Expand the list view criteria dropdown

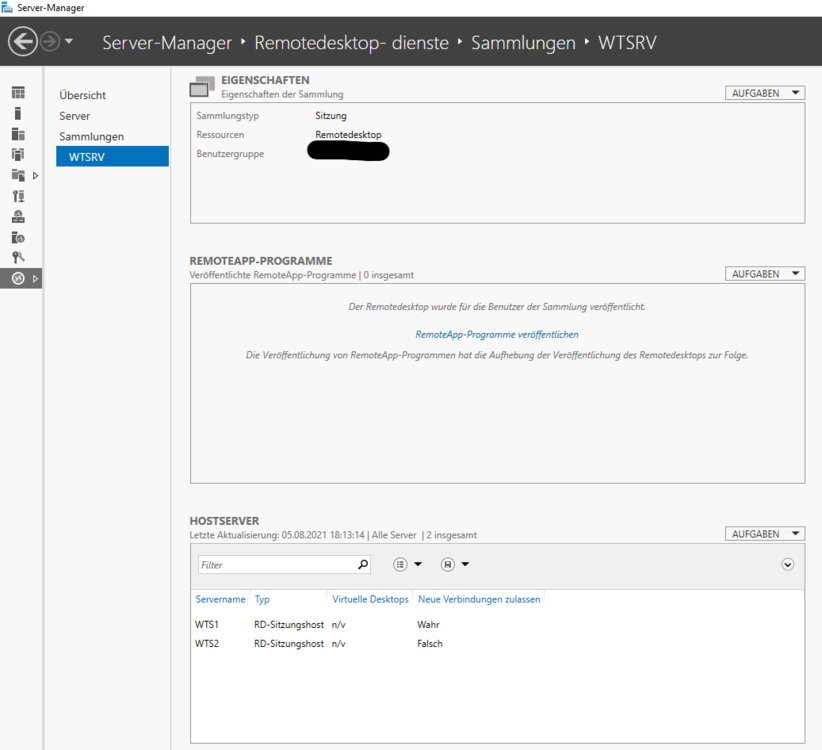pos(407,565)
